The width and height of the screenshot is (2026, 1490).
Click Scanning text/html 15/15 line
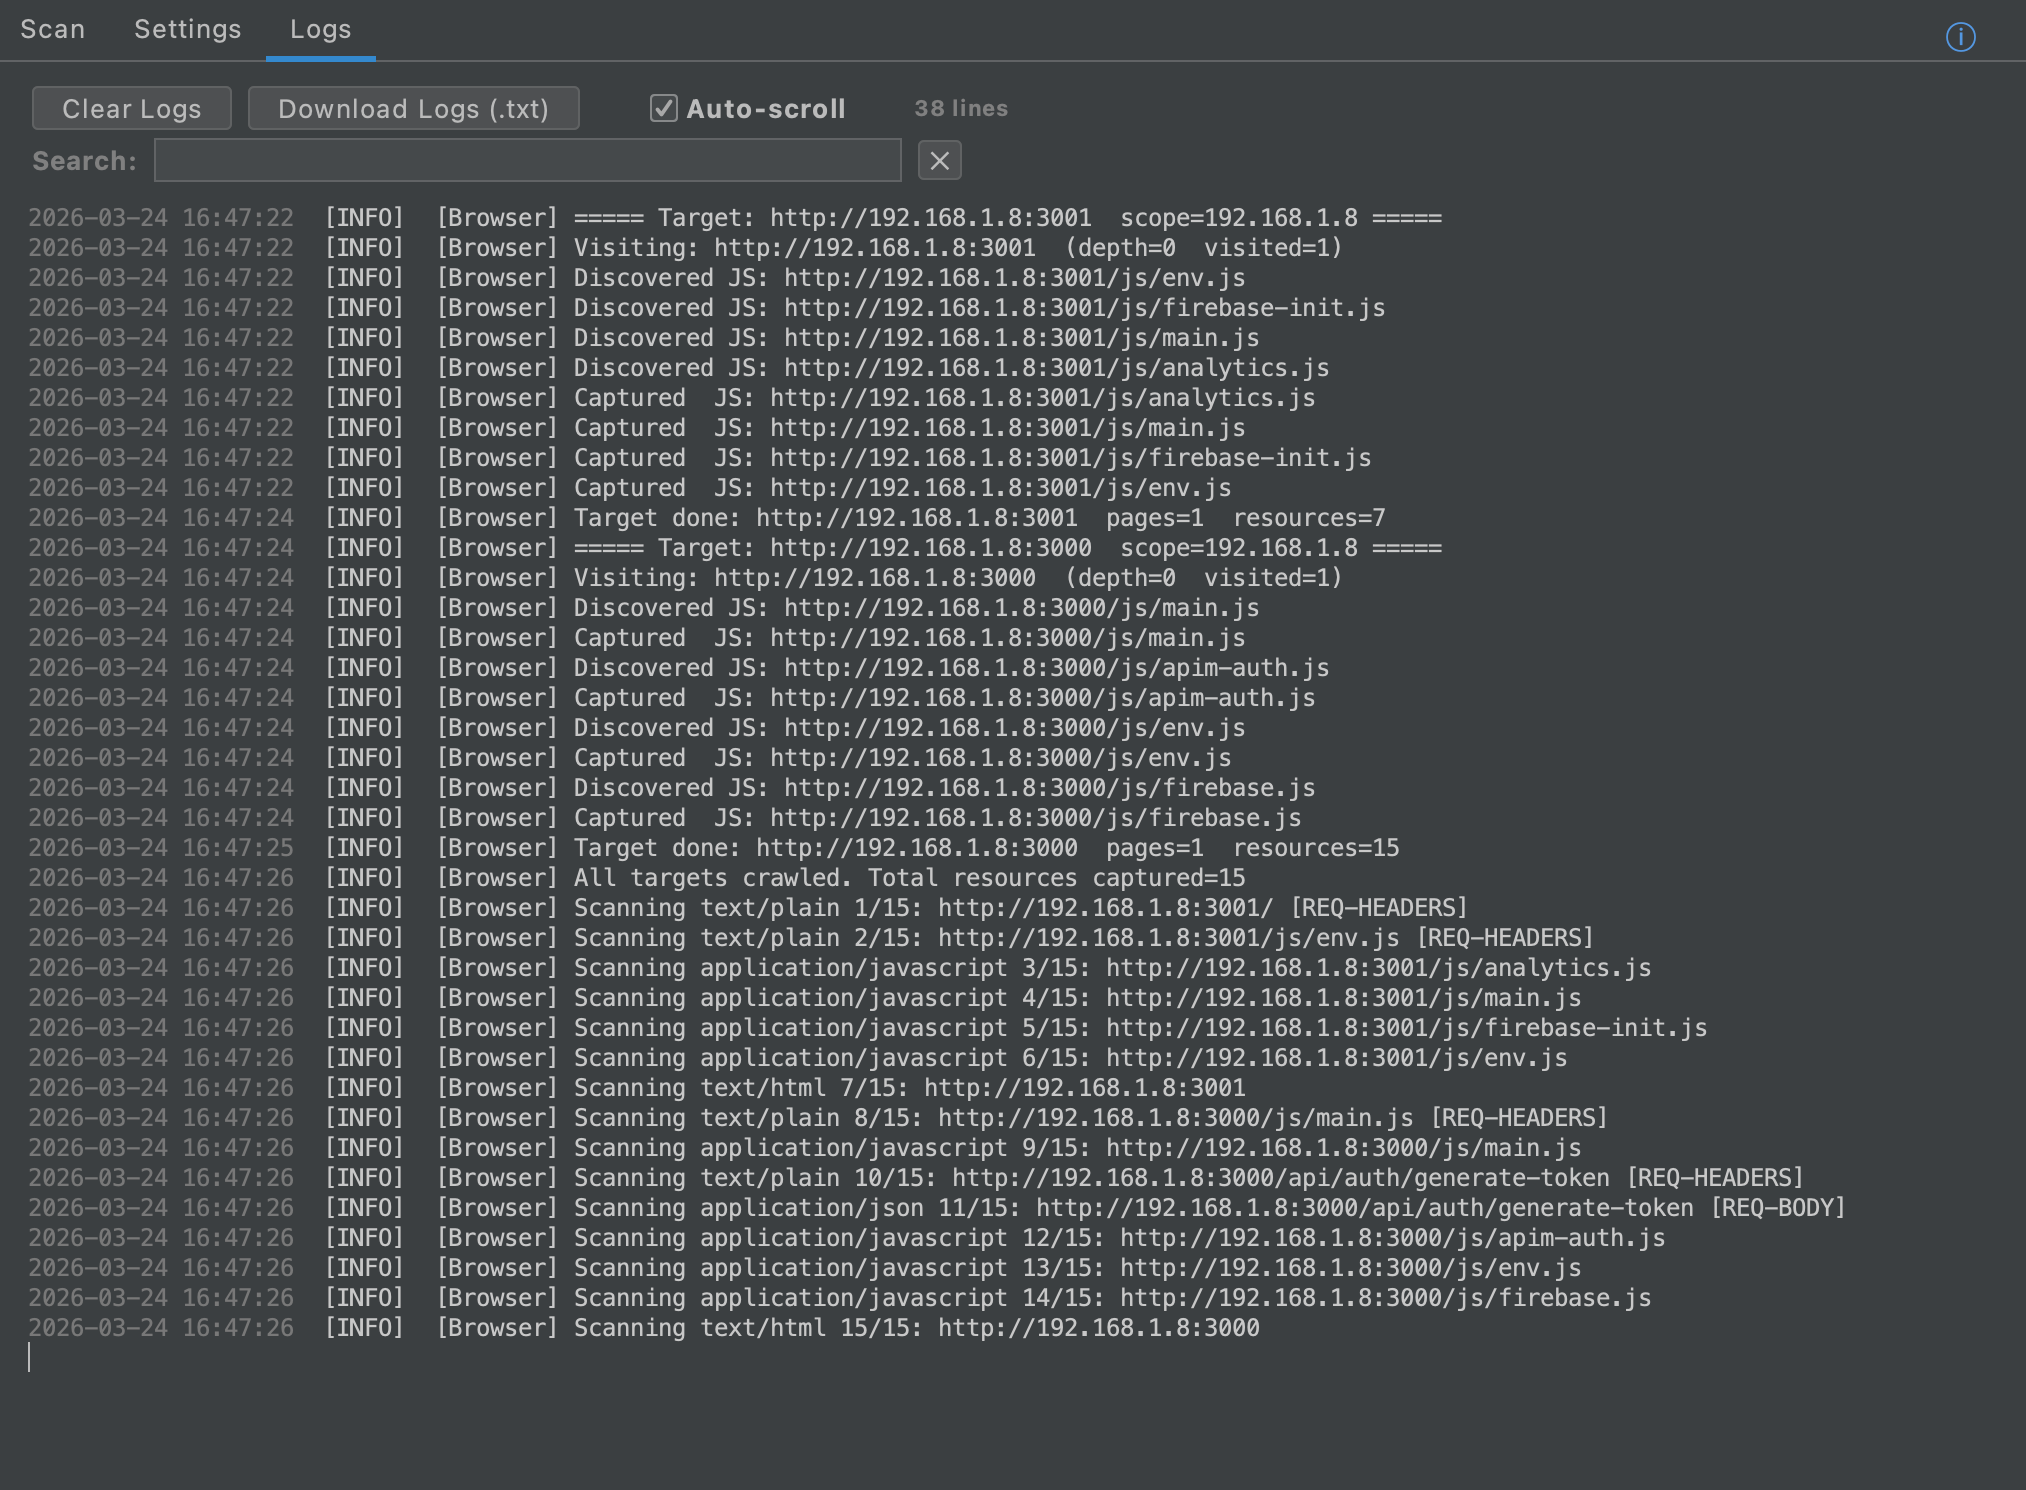(x=644, y=1328)
